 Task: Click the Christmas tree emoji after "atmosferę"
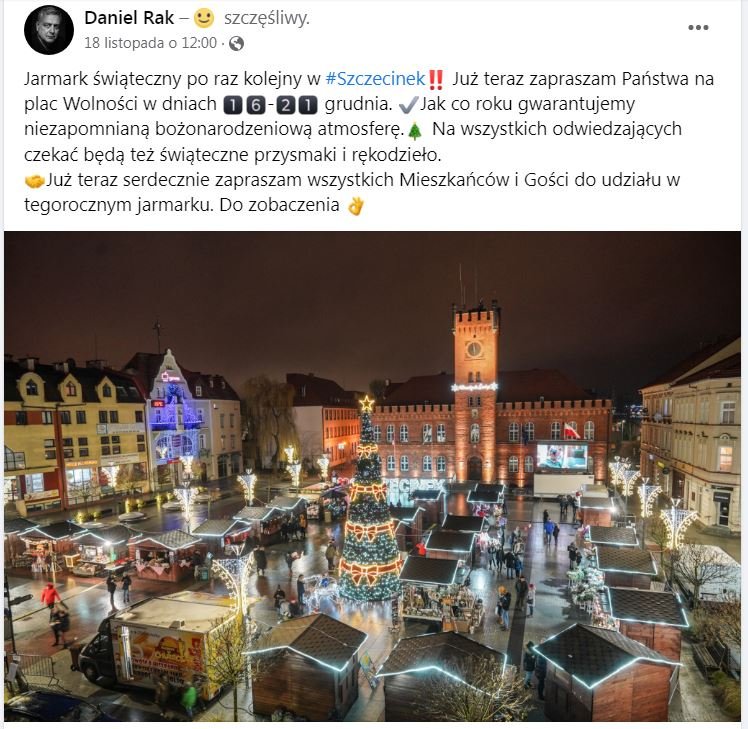coord(415,130)
